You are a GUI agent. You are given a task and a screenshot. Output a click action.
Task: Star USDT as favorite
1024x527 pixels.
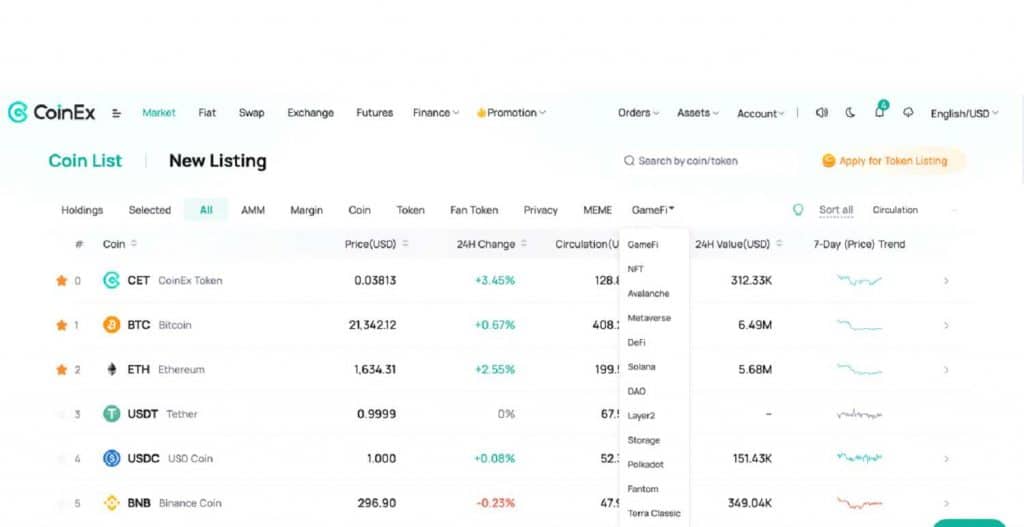pos(61,413)
